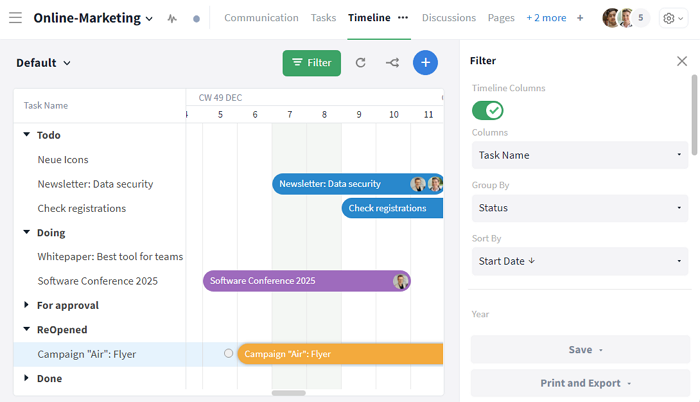Screen dimensions: 700x402
Task: Click the circle checkbox next to Campaign Air bar
Action: (x=229, y=353)
